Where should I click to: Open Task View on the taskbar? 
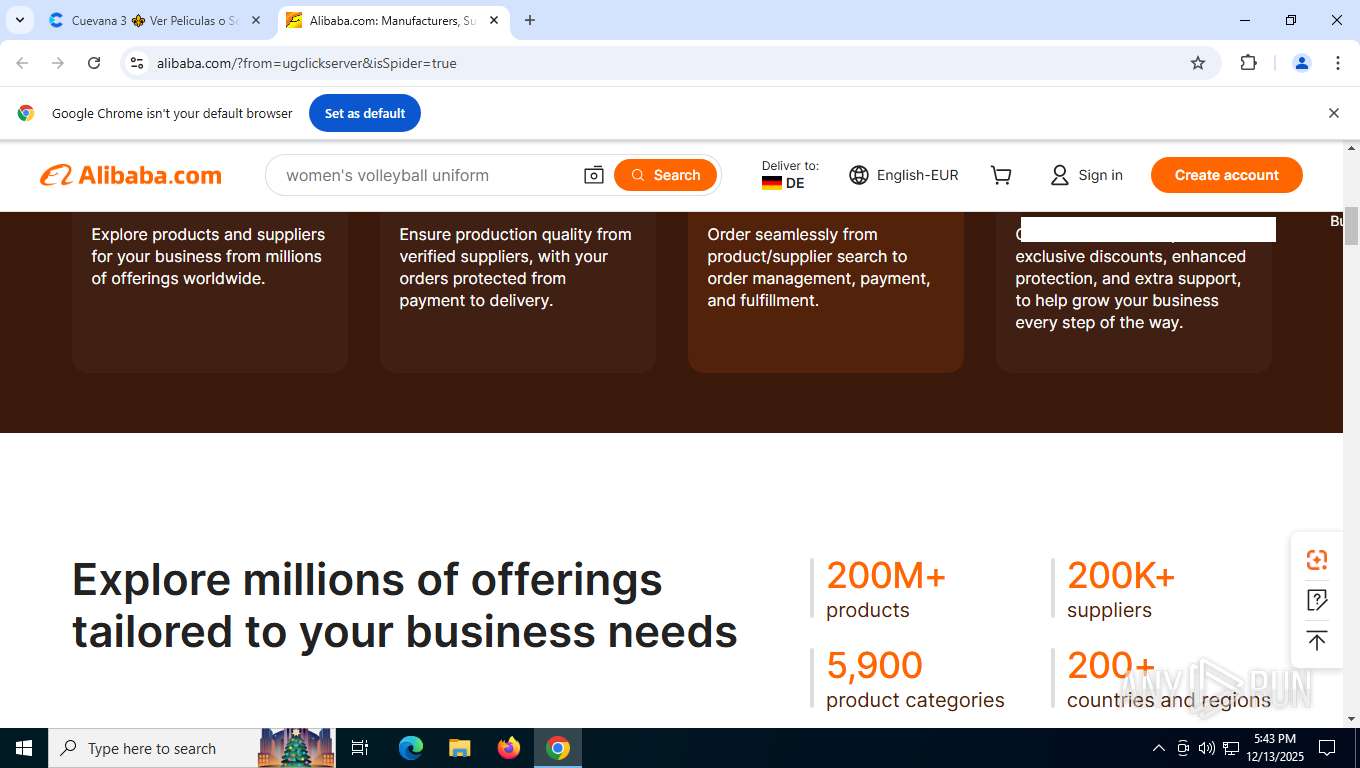click(360, 748)
